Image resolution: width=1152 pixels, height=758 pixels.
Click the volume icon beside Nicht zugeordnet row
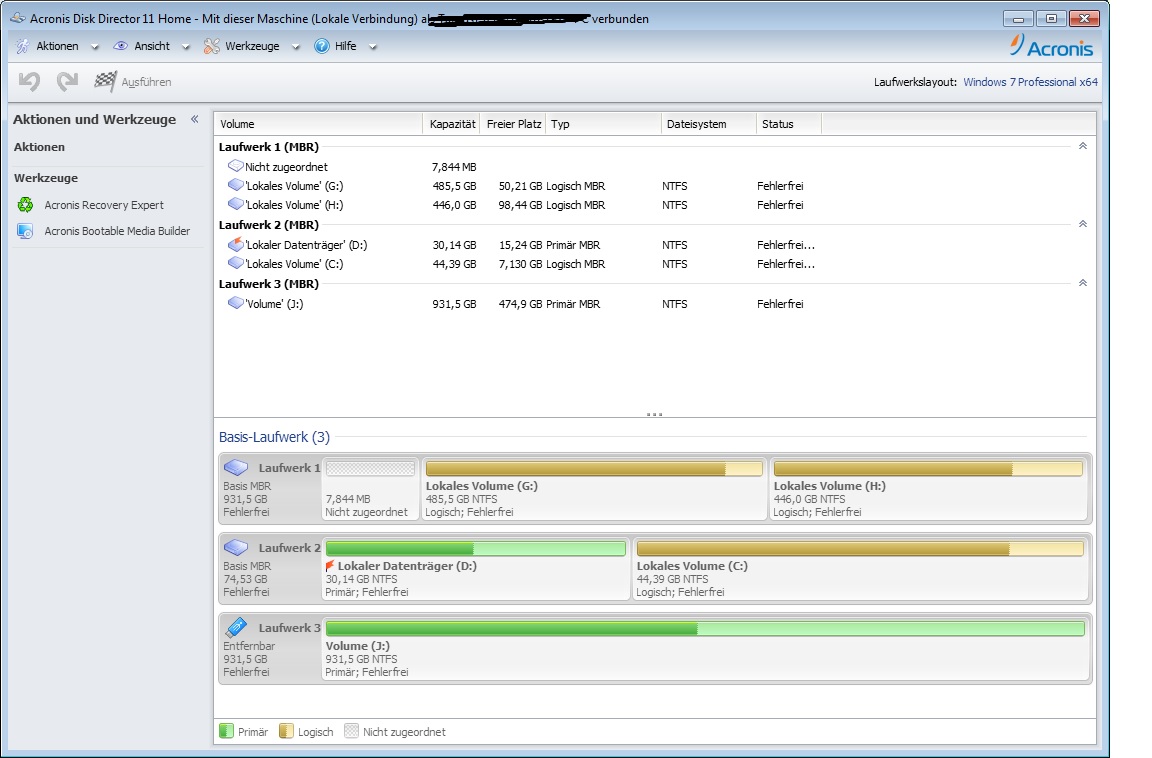pyautogui.click(x=235, y=166)
